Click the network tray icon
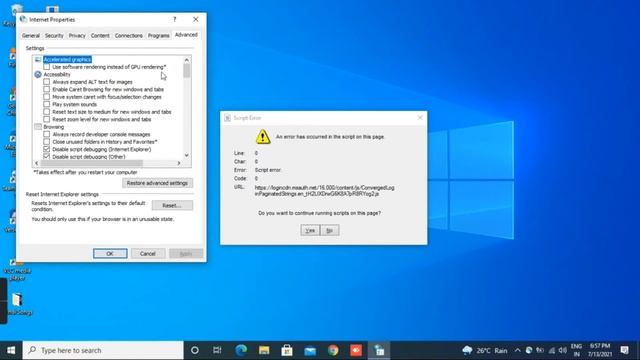This screenshot has width=640, height=360. (x=551, y=350)
